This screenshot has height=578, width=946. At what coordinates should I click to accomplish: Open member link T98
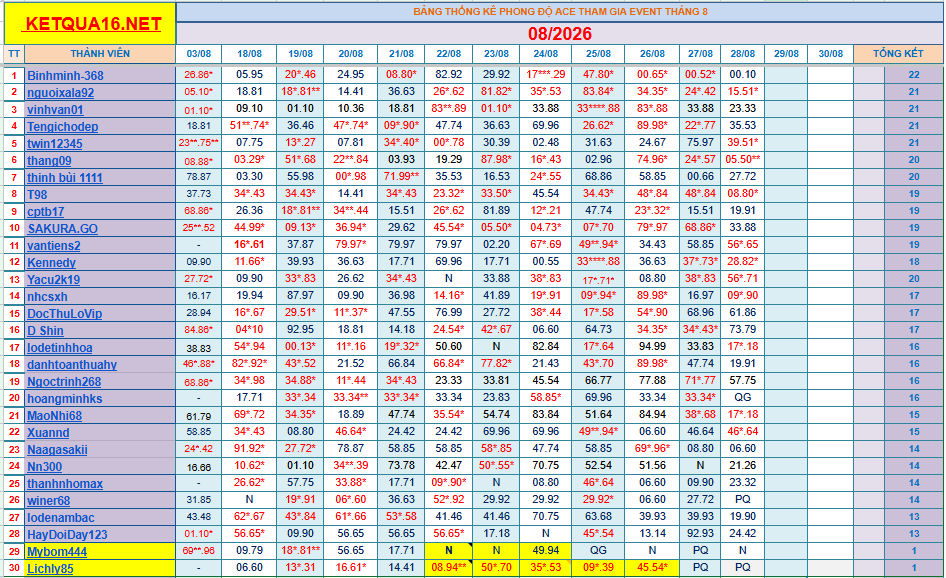[37, 194]
